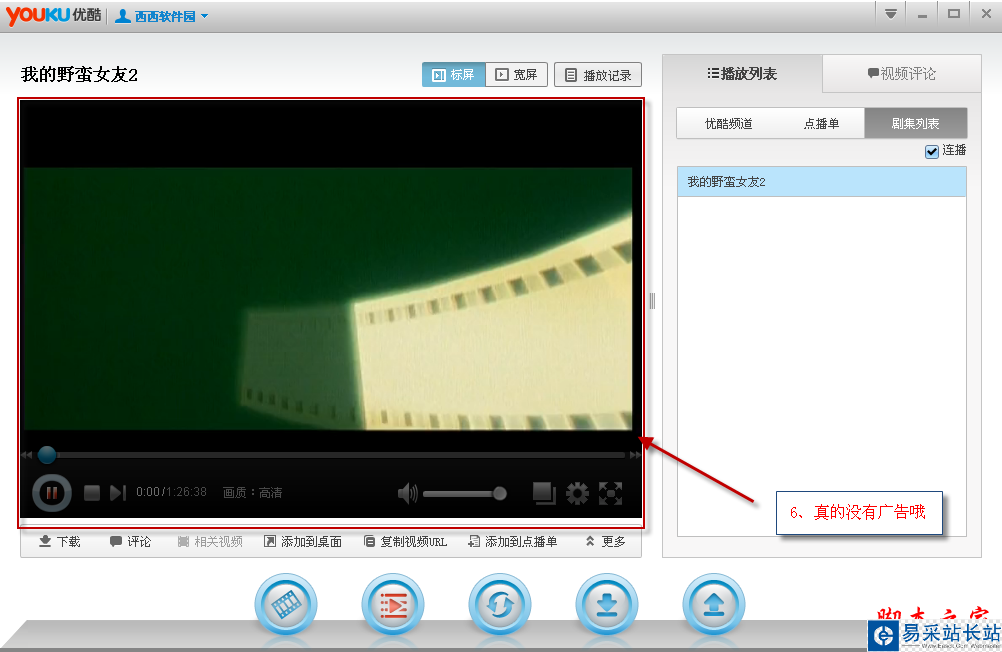Click 复制视频URL copy link
This screenshot has height=652, width=1002.
pyautogui.click(x=405, y=541)
